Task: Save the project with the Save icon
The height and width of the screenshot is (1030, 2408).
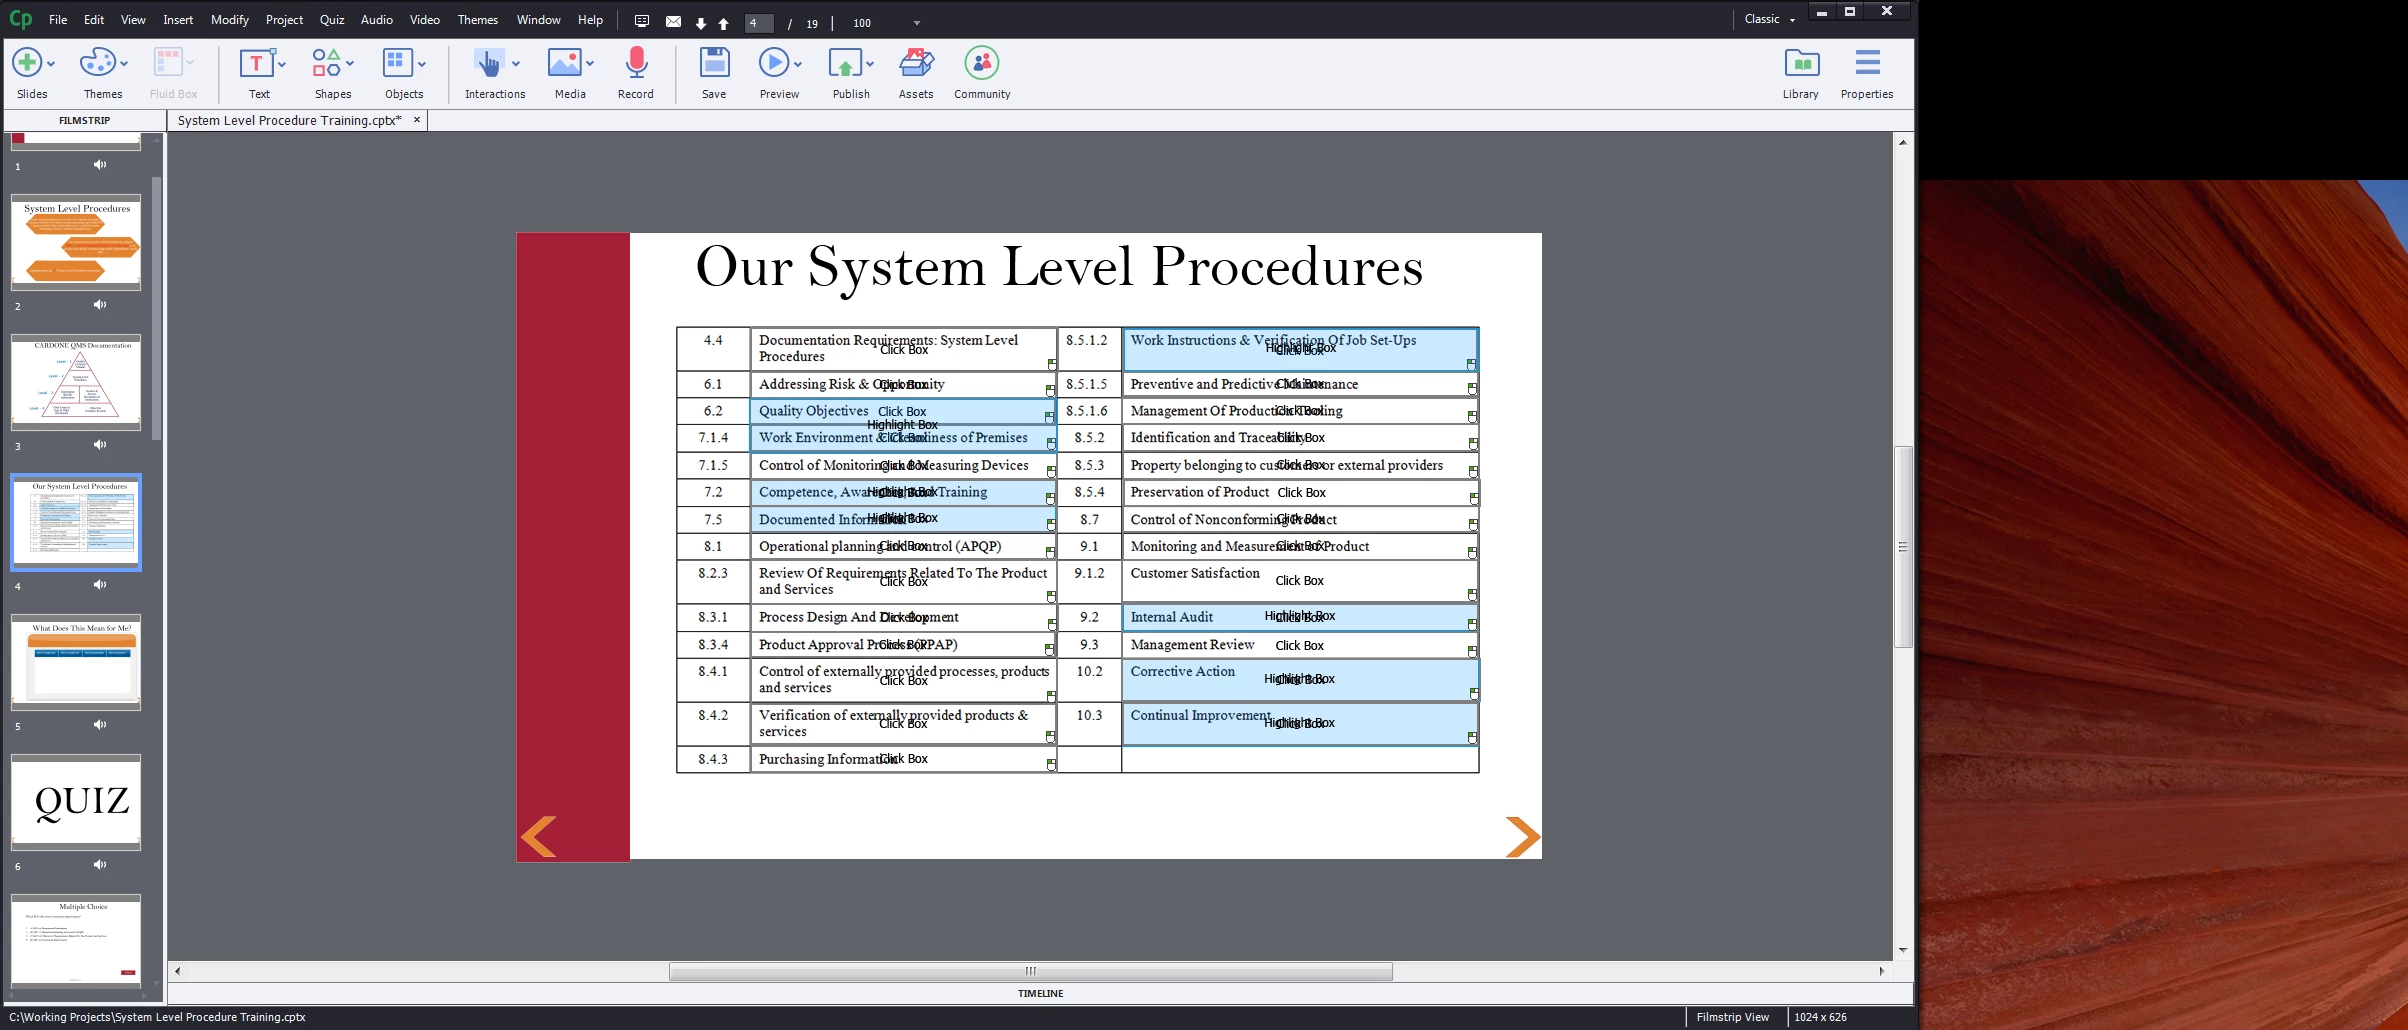Action: [x=714, y=63]
